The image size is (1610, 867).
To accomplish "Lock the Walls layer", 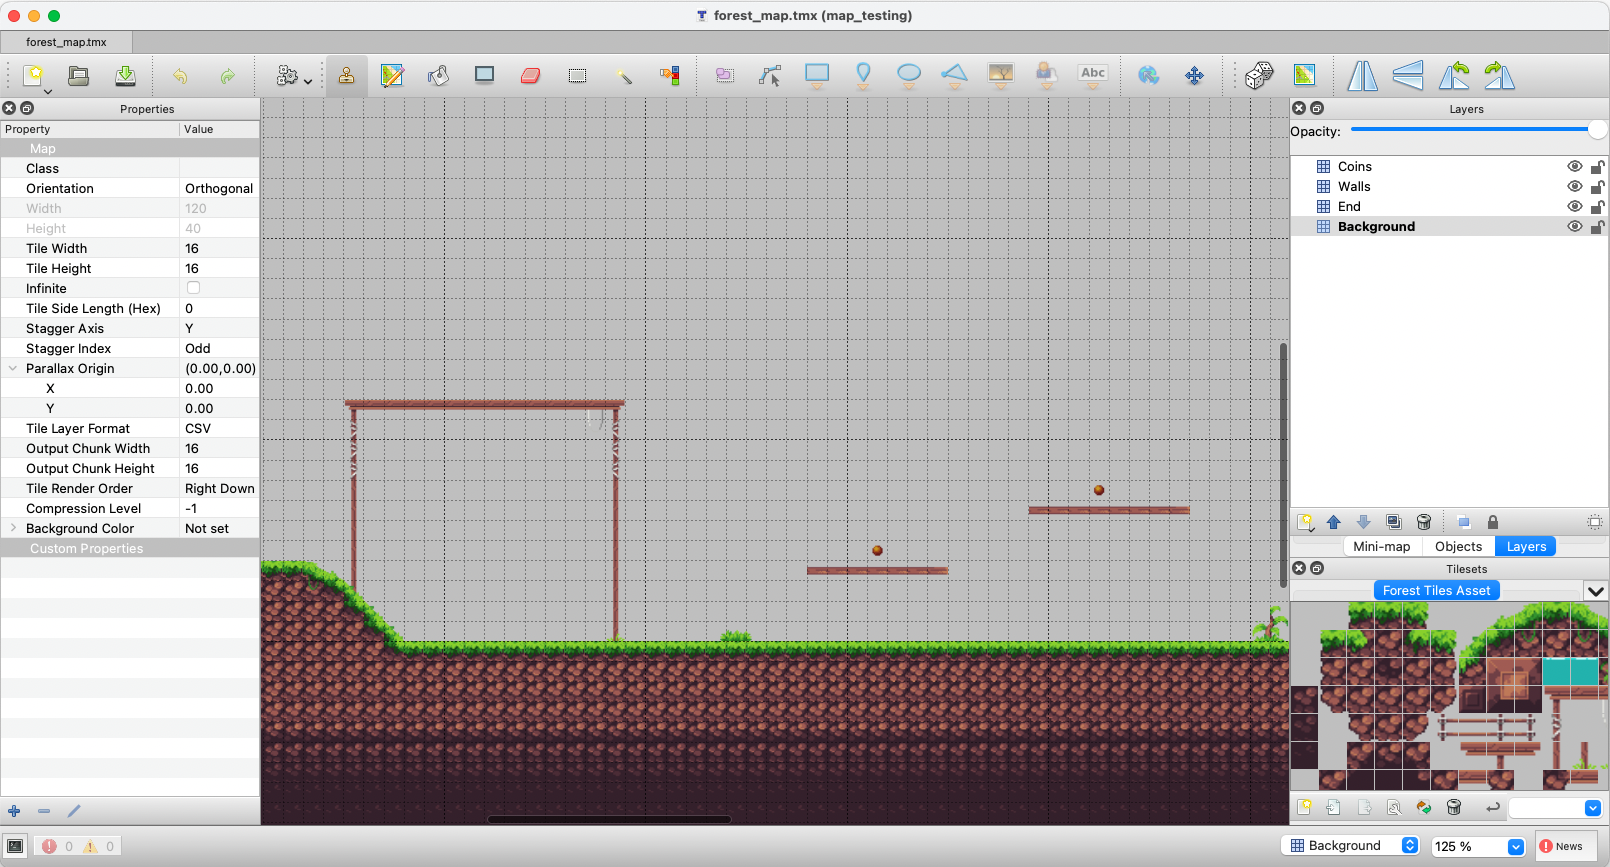I will (x=1597, y=187).
